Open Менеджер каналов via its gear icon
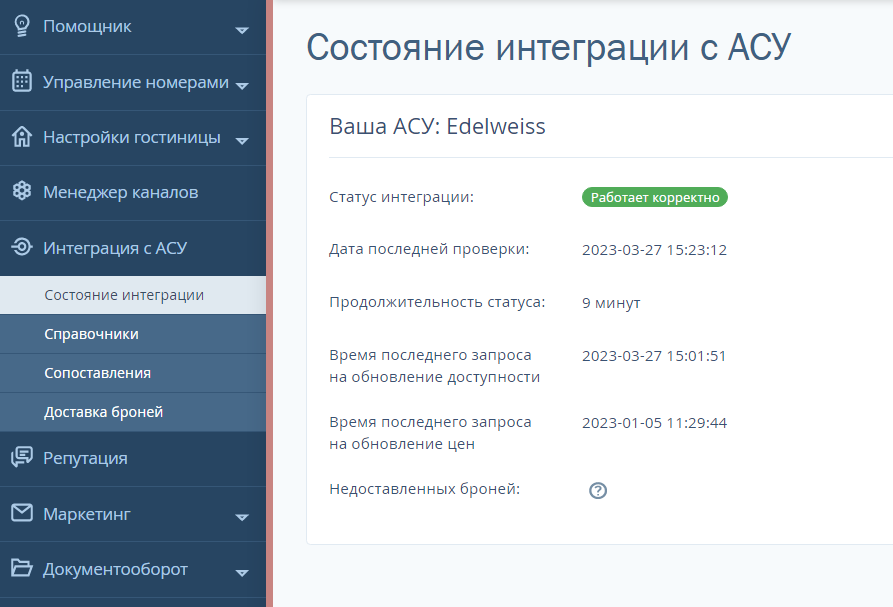Image resolution: width=893 pixels, height=607 pixels. click(22, 191)
